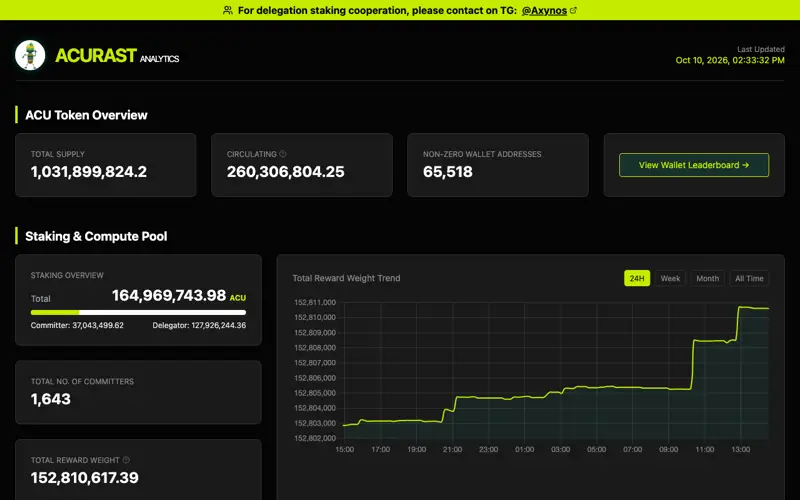The width and height of the screenshot is (800, 500).
Task: Click the 13:00 x-axis label
Action: [x=741, y=449]
